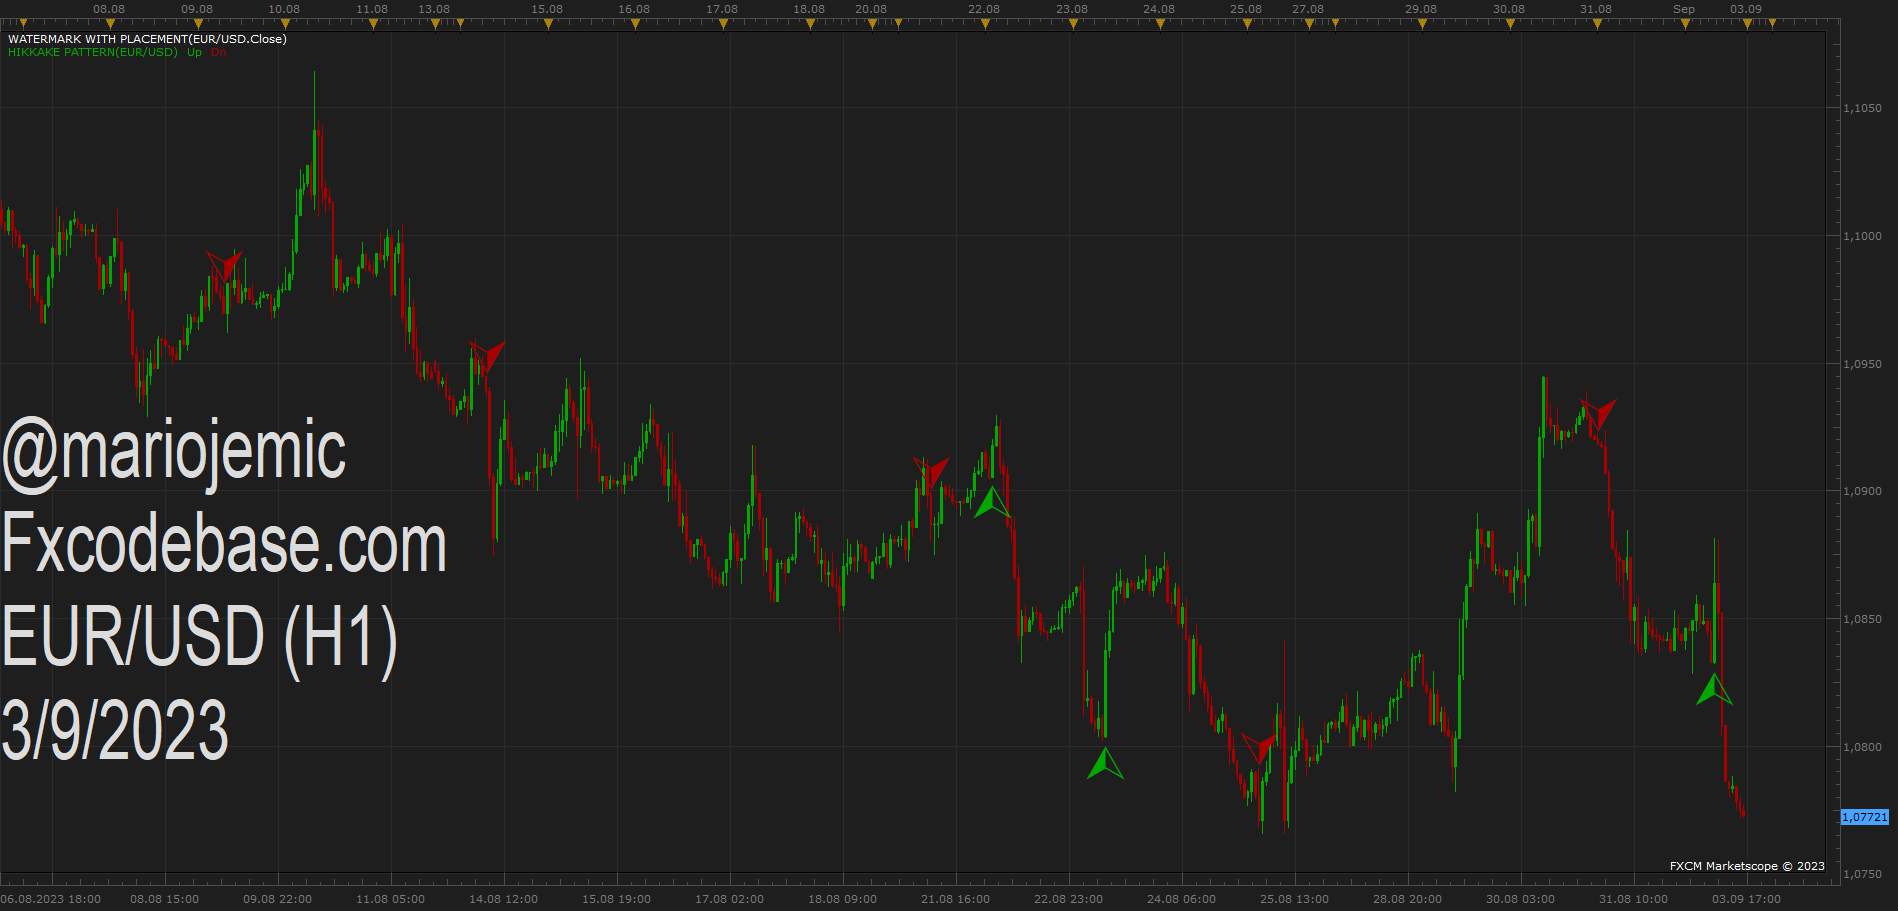Click the 1,0750 price axis label
Screen dimensions: 1898x911
pos(1862,874)
